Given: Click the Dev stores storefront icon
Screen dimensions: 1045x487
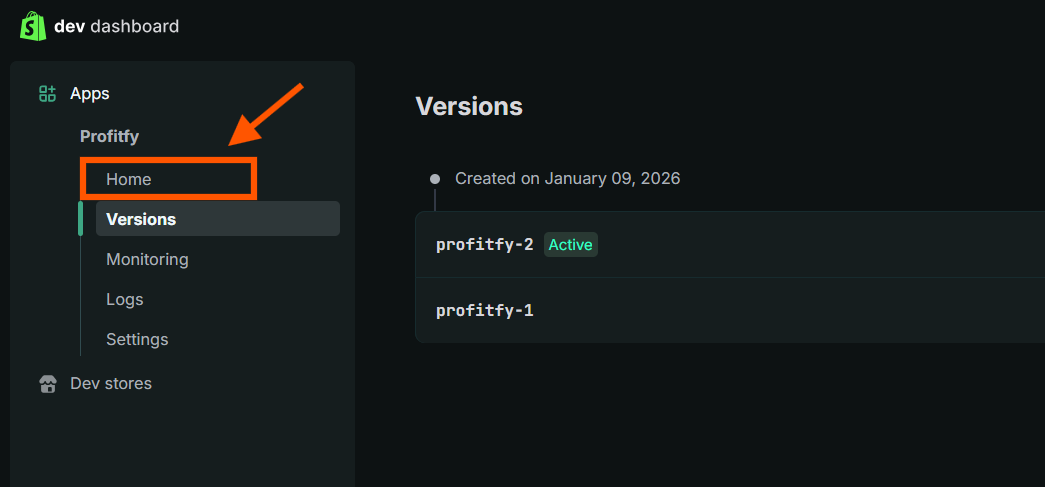Looking at the screenshot, I should (x=47, y=384).
